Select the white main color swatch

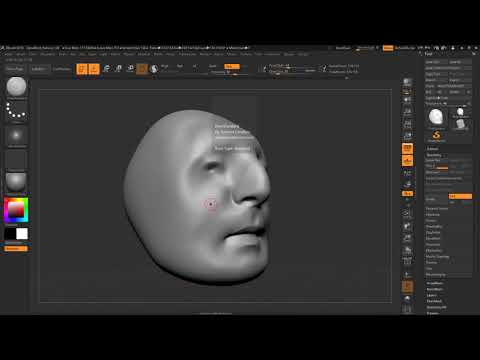tap(22, 234)
